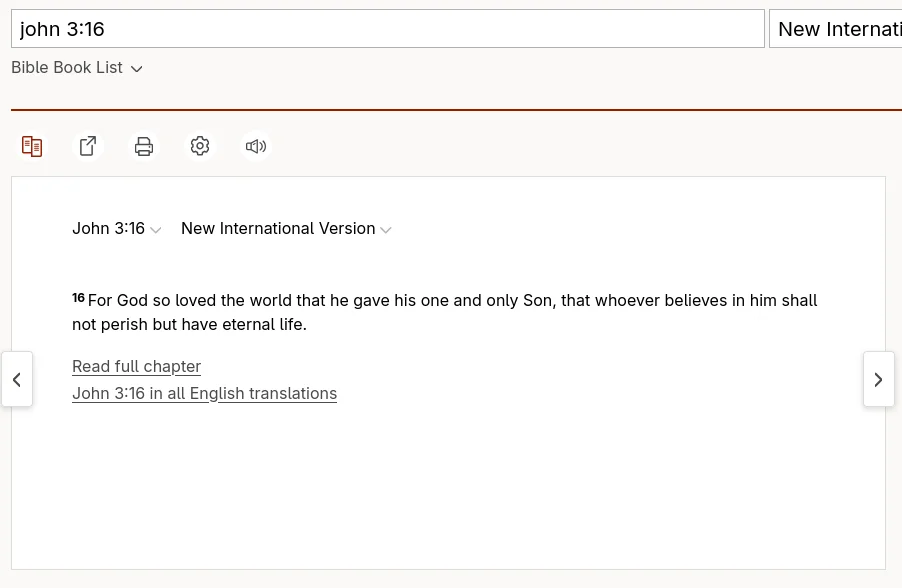The image size is (902, 588).
Task: Click the share passage icon
Action: pos(88,147)
